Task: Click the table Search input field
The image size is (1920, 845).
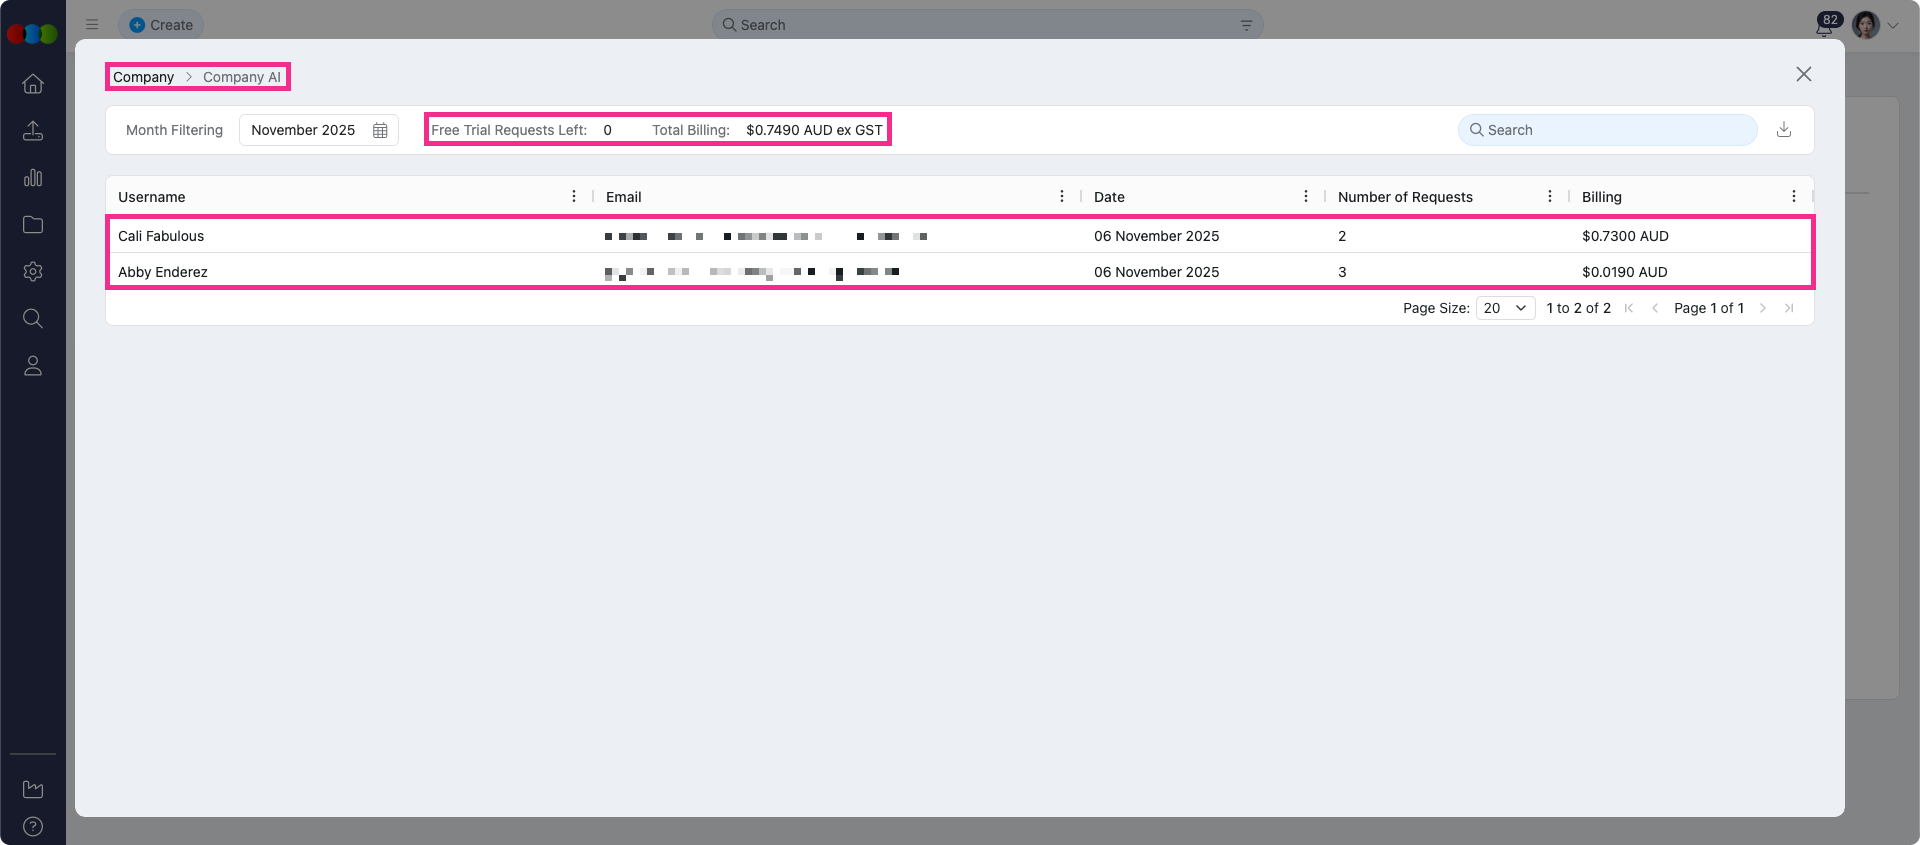Action: 1615,130
